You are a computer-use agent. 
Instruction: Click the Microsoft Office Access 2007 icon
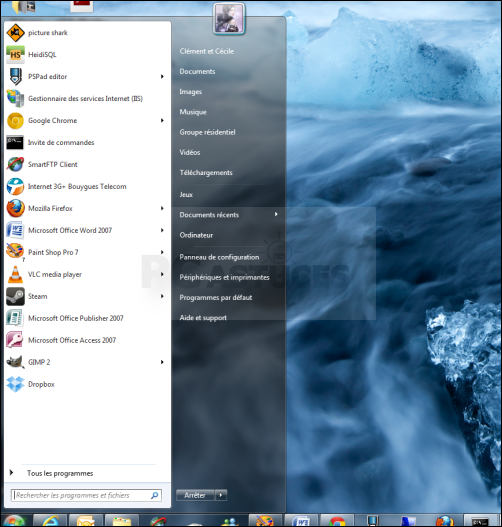click(x=15, y=340)
